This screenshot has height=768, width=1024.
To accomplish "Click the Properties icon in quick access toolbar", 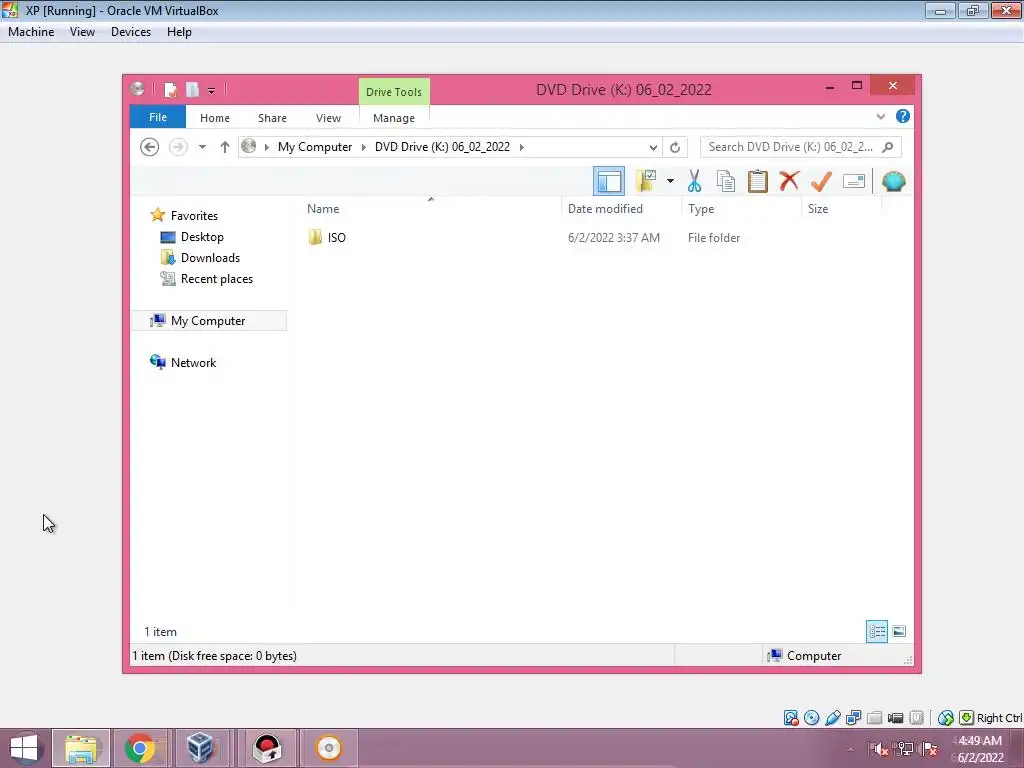I will click(x=170, y=89).
